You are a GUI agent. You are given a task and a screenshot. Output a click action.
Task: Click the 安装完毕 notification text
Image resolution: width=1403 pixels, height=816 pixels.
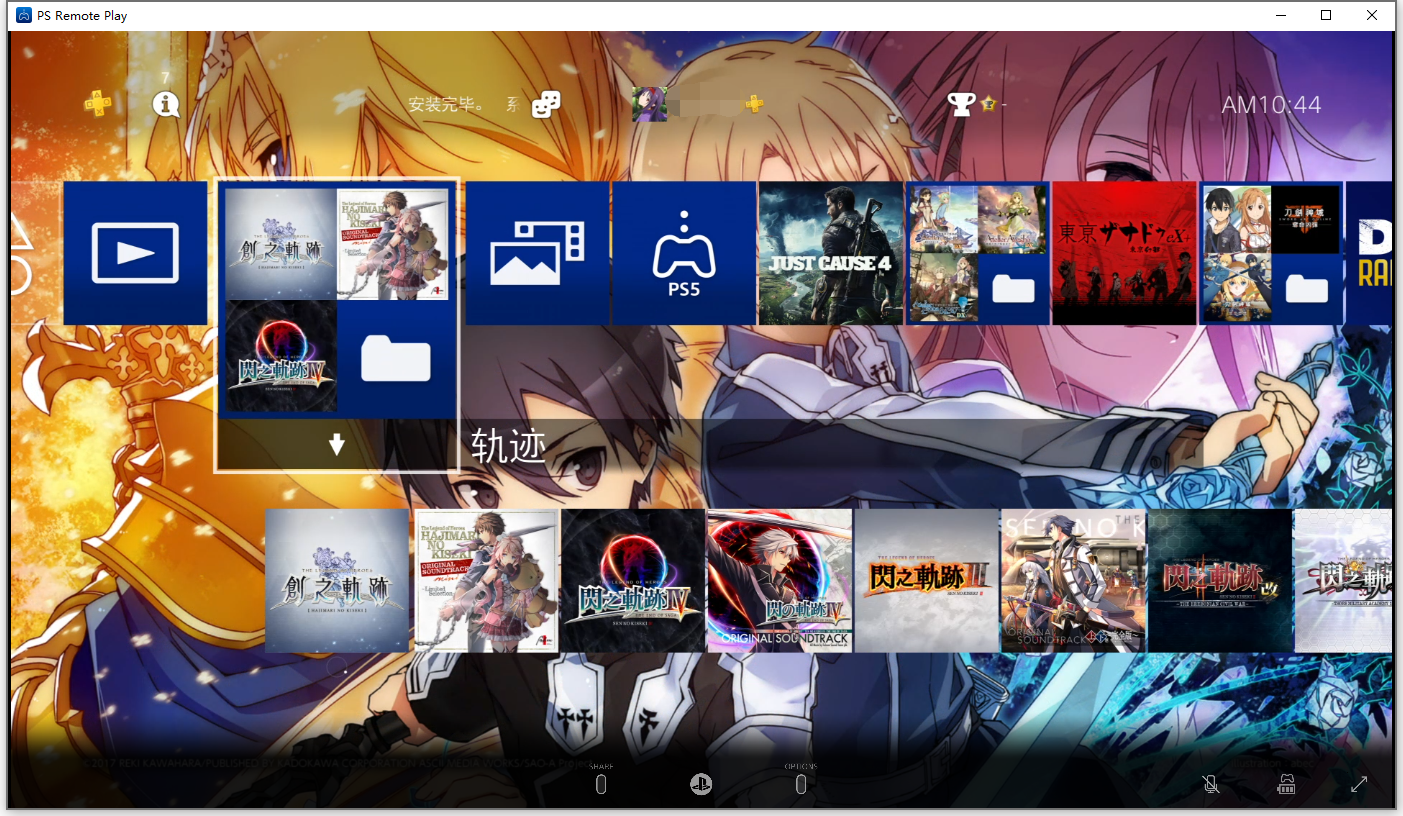(x=447, y=105)
